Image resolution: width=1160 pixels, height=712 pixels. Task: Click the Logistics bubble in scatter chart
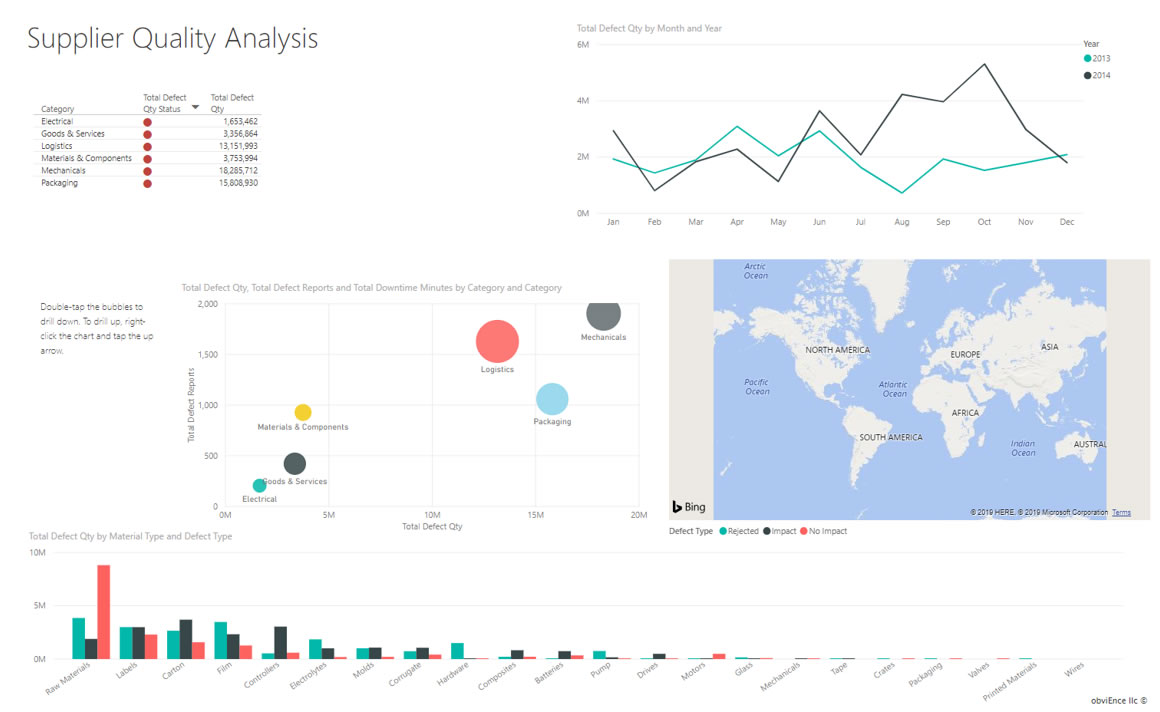click(x=497, y=341)
